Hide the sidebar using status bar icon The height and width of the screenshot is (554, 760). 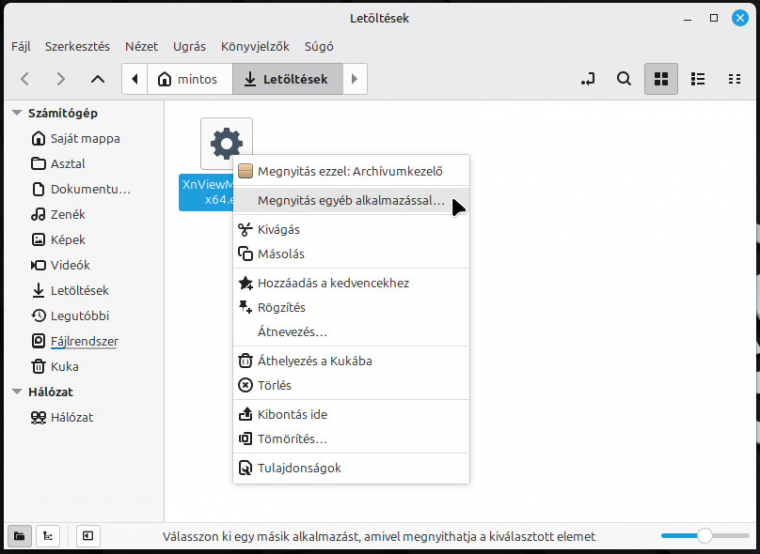click(87, 536)
